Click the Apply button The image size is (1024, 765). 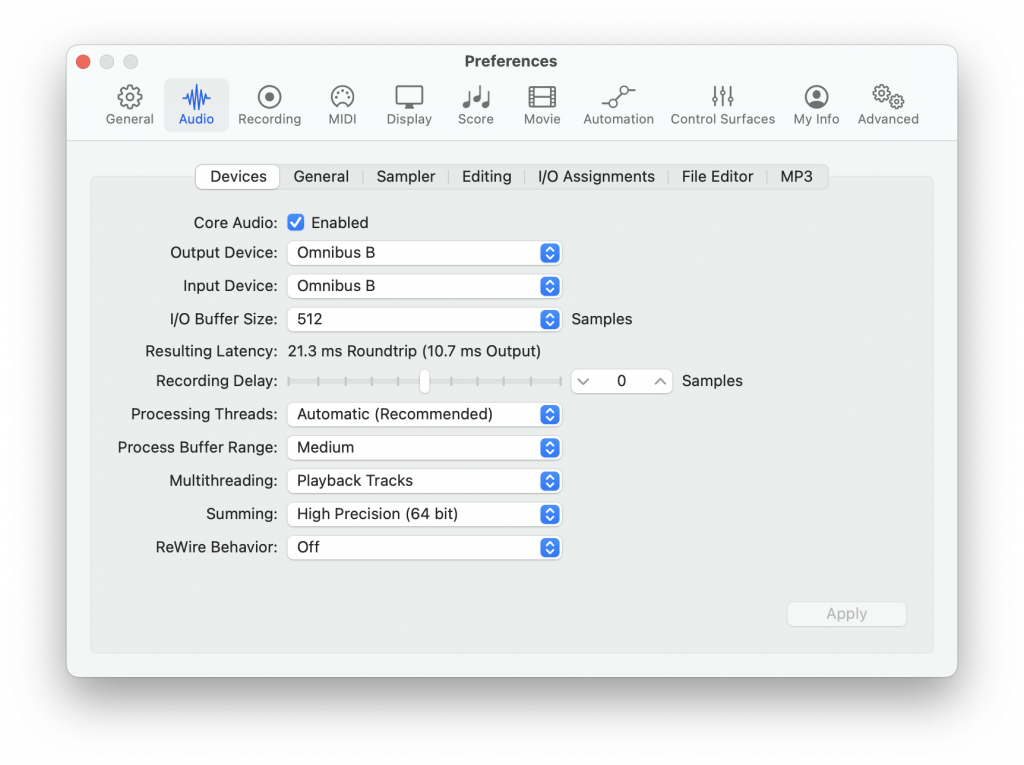click(x=846, y=614)
